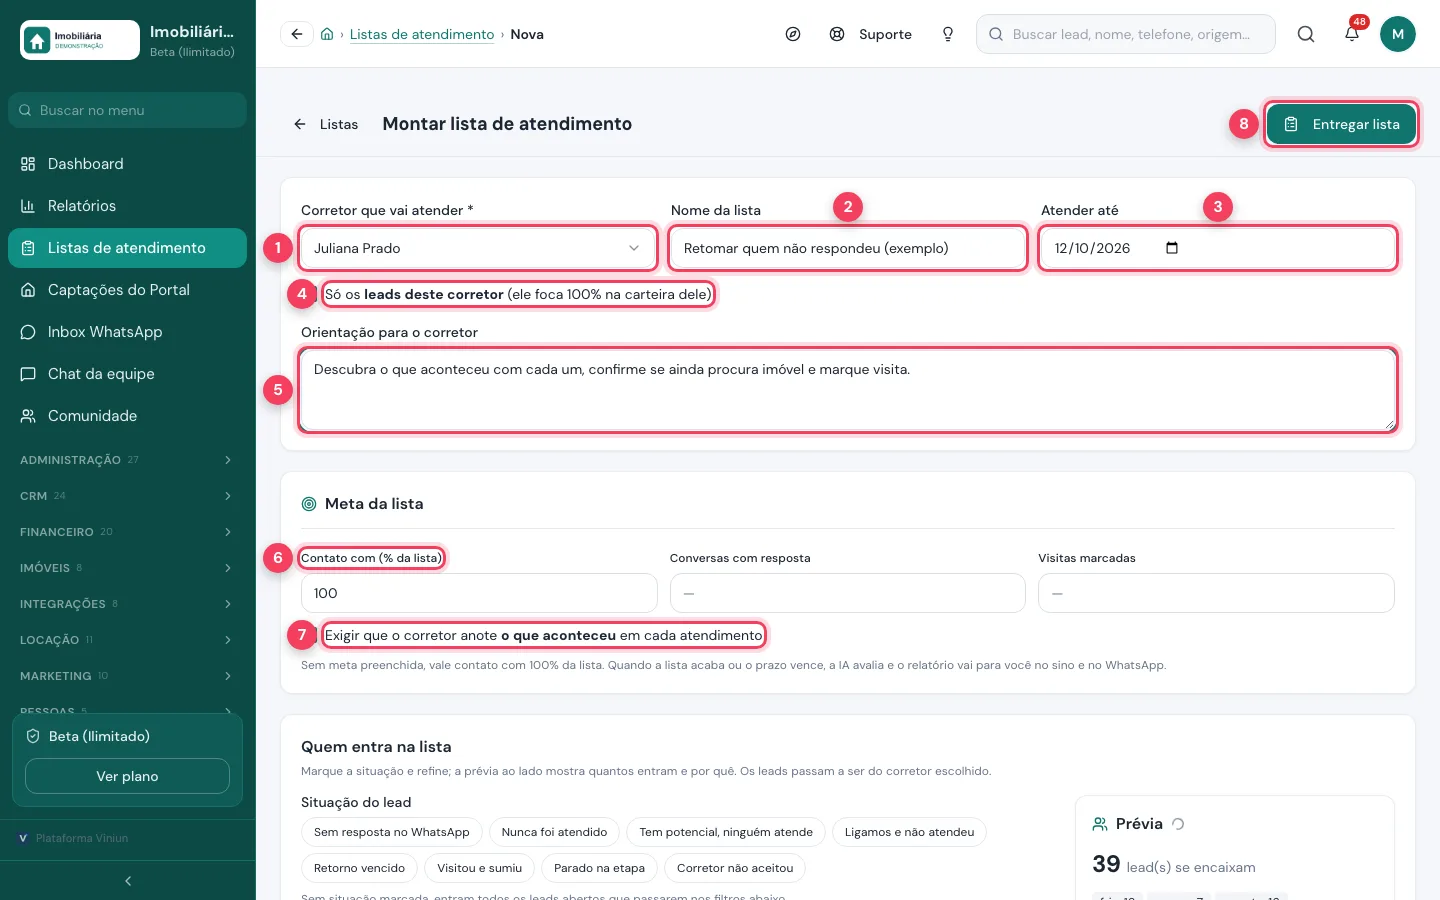Open Relatórios in the sidebar
1440x900 pixels.
[127, 206]
